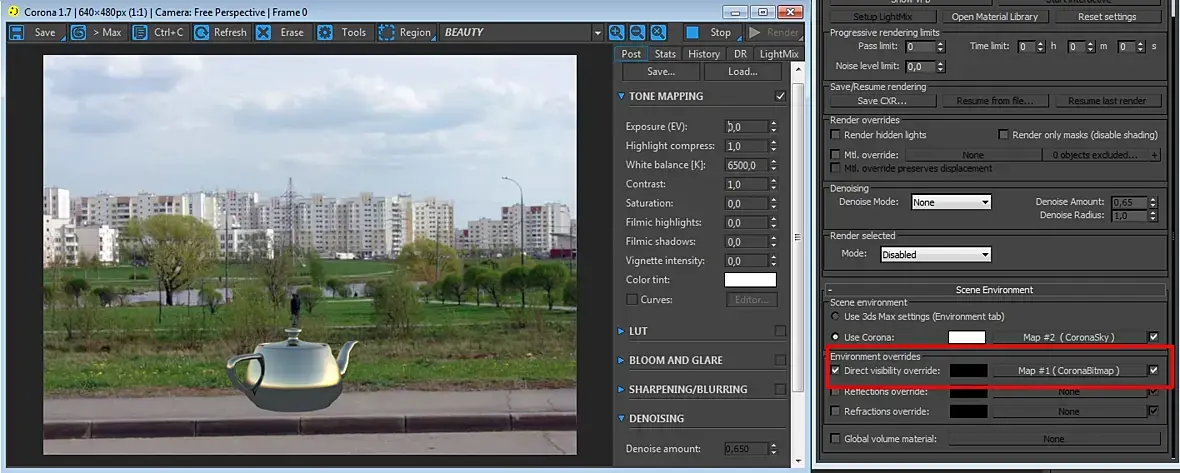Toggle the Tone Mapping checkbox
Viewport: 1180px width, 473px height.
point(780,96)
